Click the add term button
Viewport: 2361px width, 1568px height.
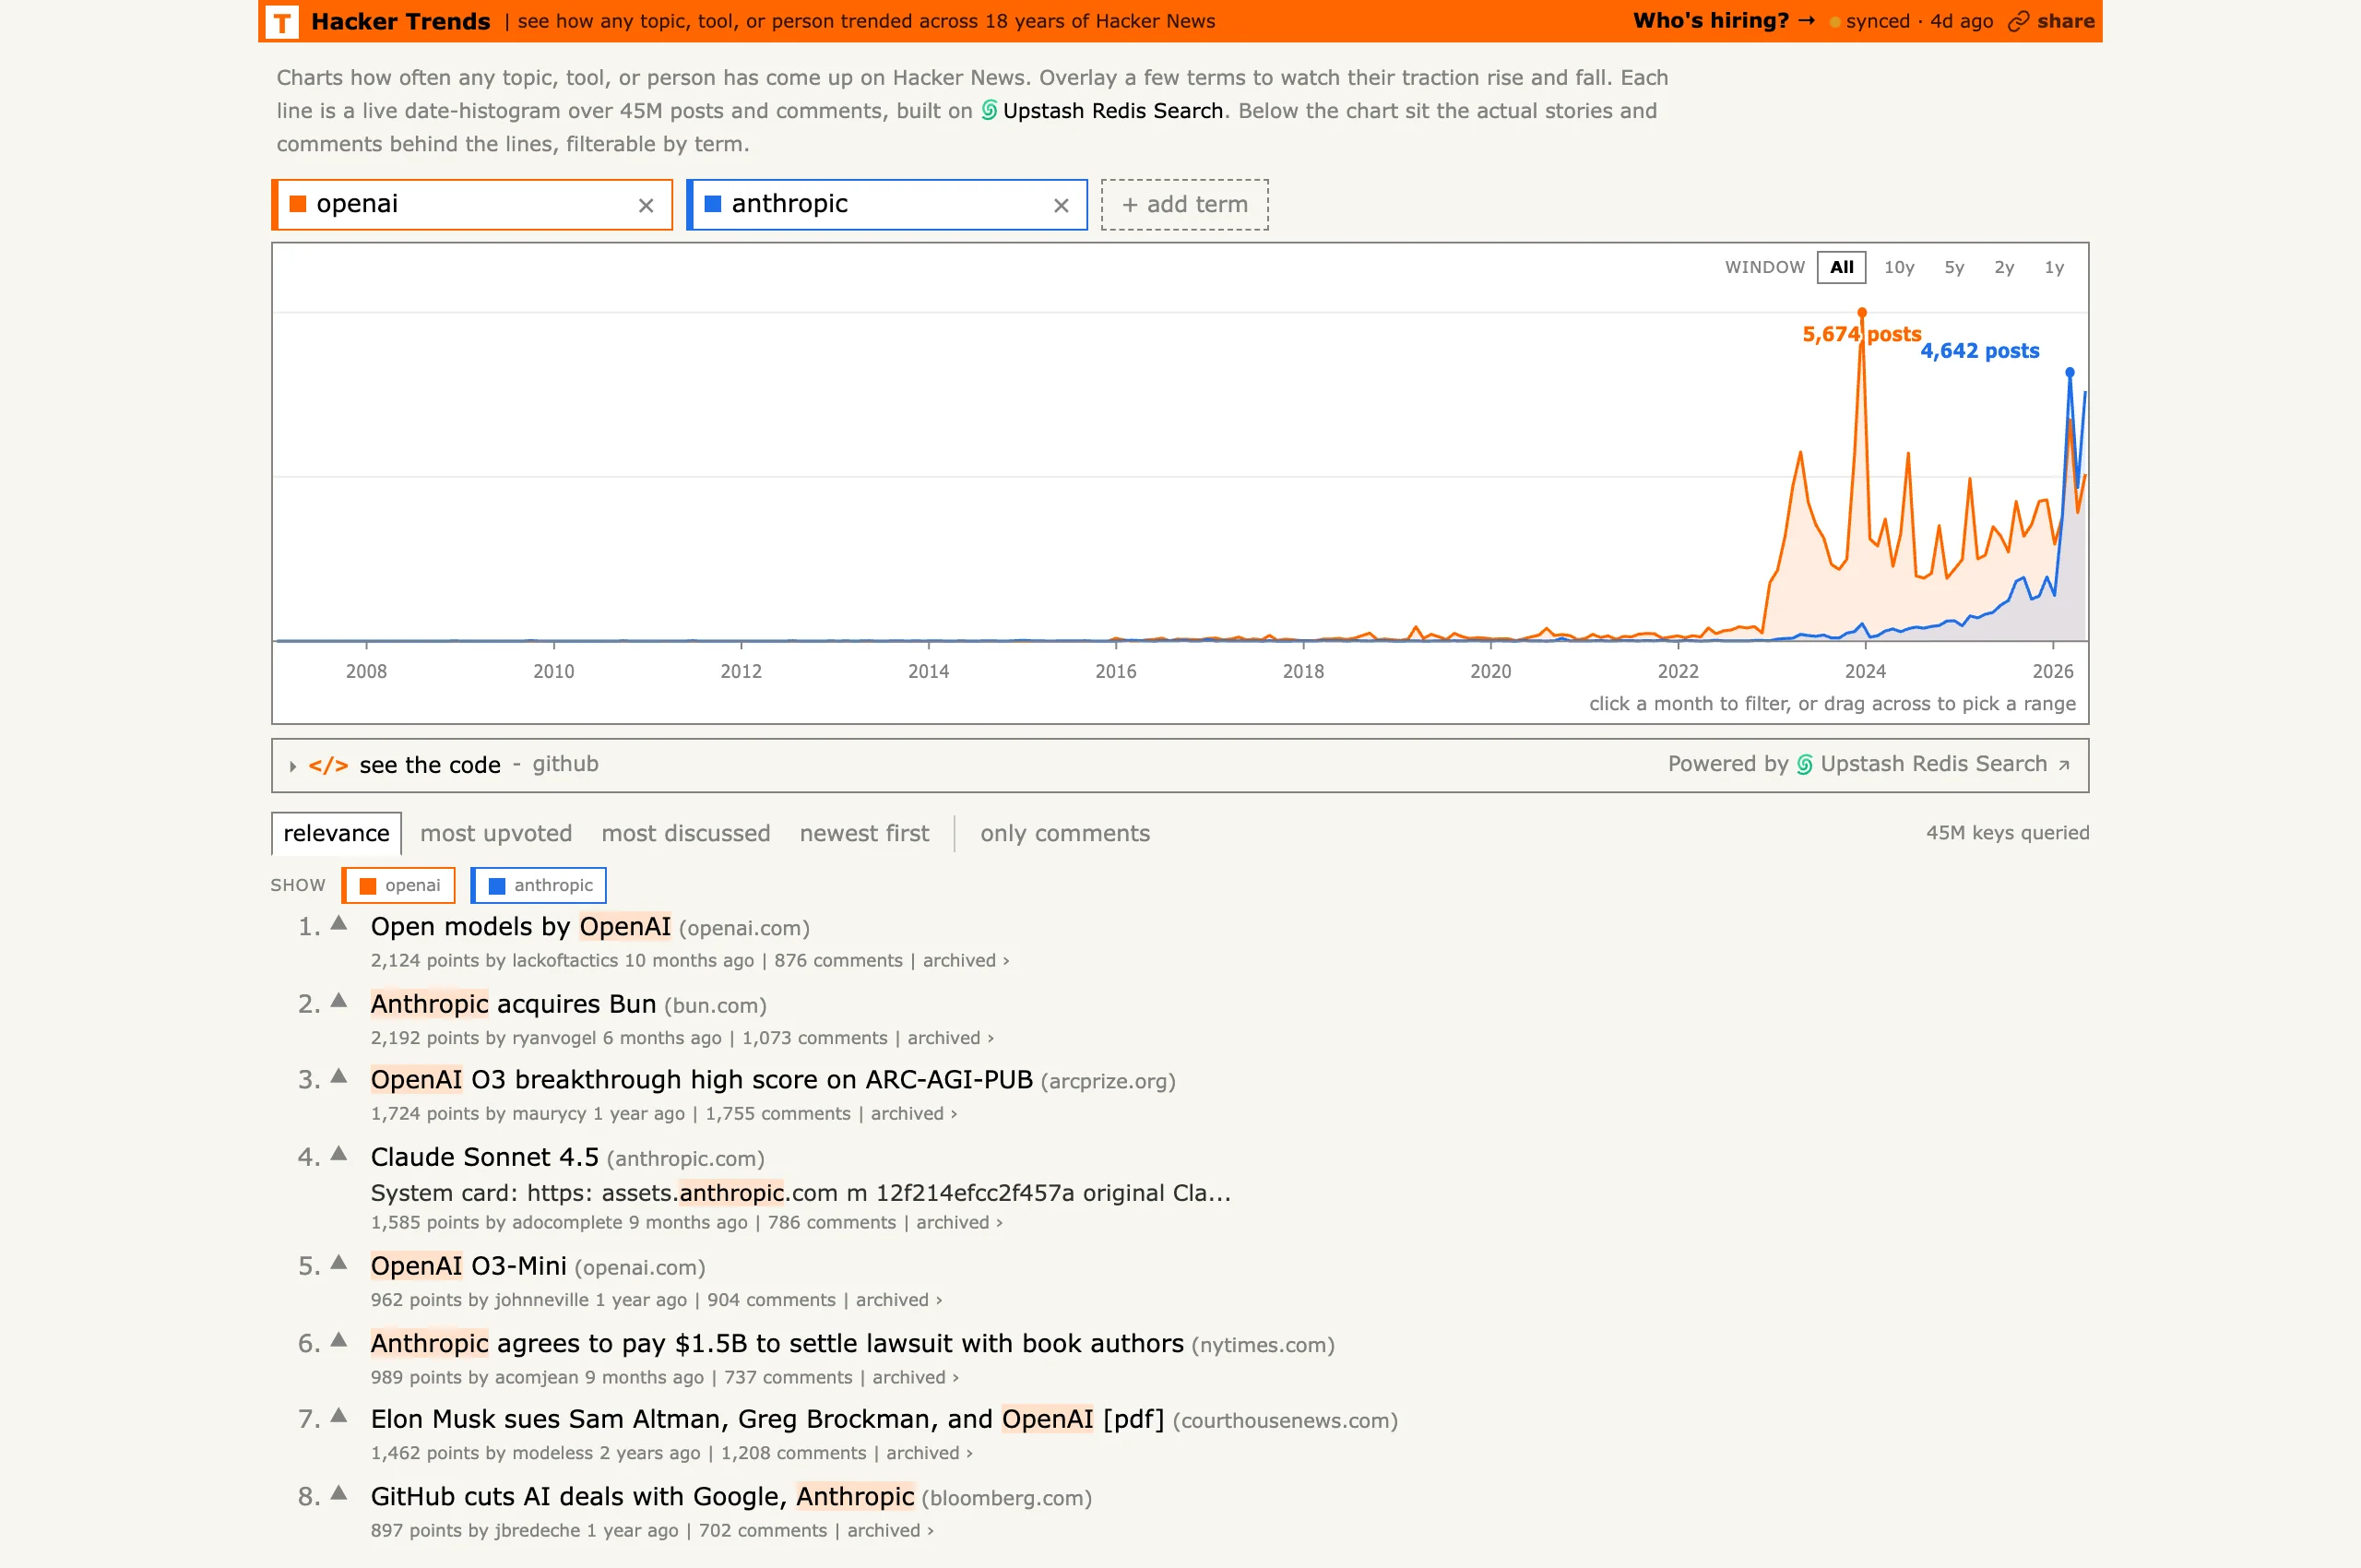[1185, 205]
